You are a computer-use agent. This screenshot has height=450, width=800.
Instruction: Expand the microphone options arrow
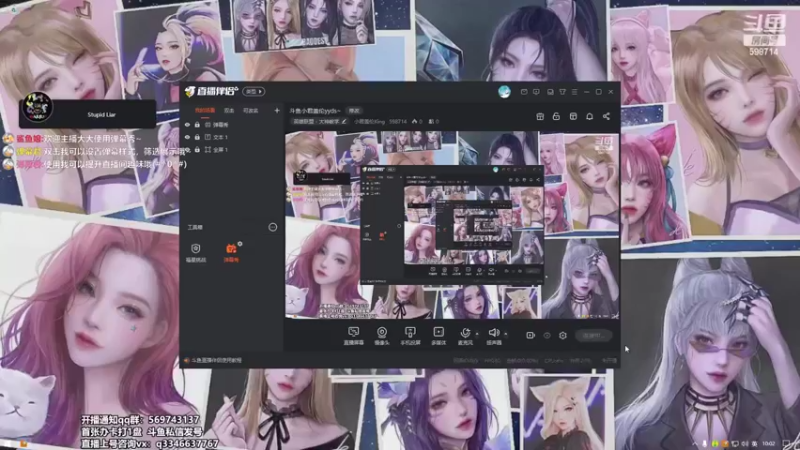[x=477, y=334]
